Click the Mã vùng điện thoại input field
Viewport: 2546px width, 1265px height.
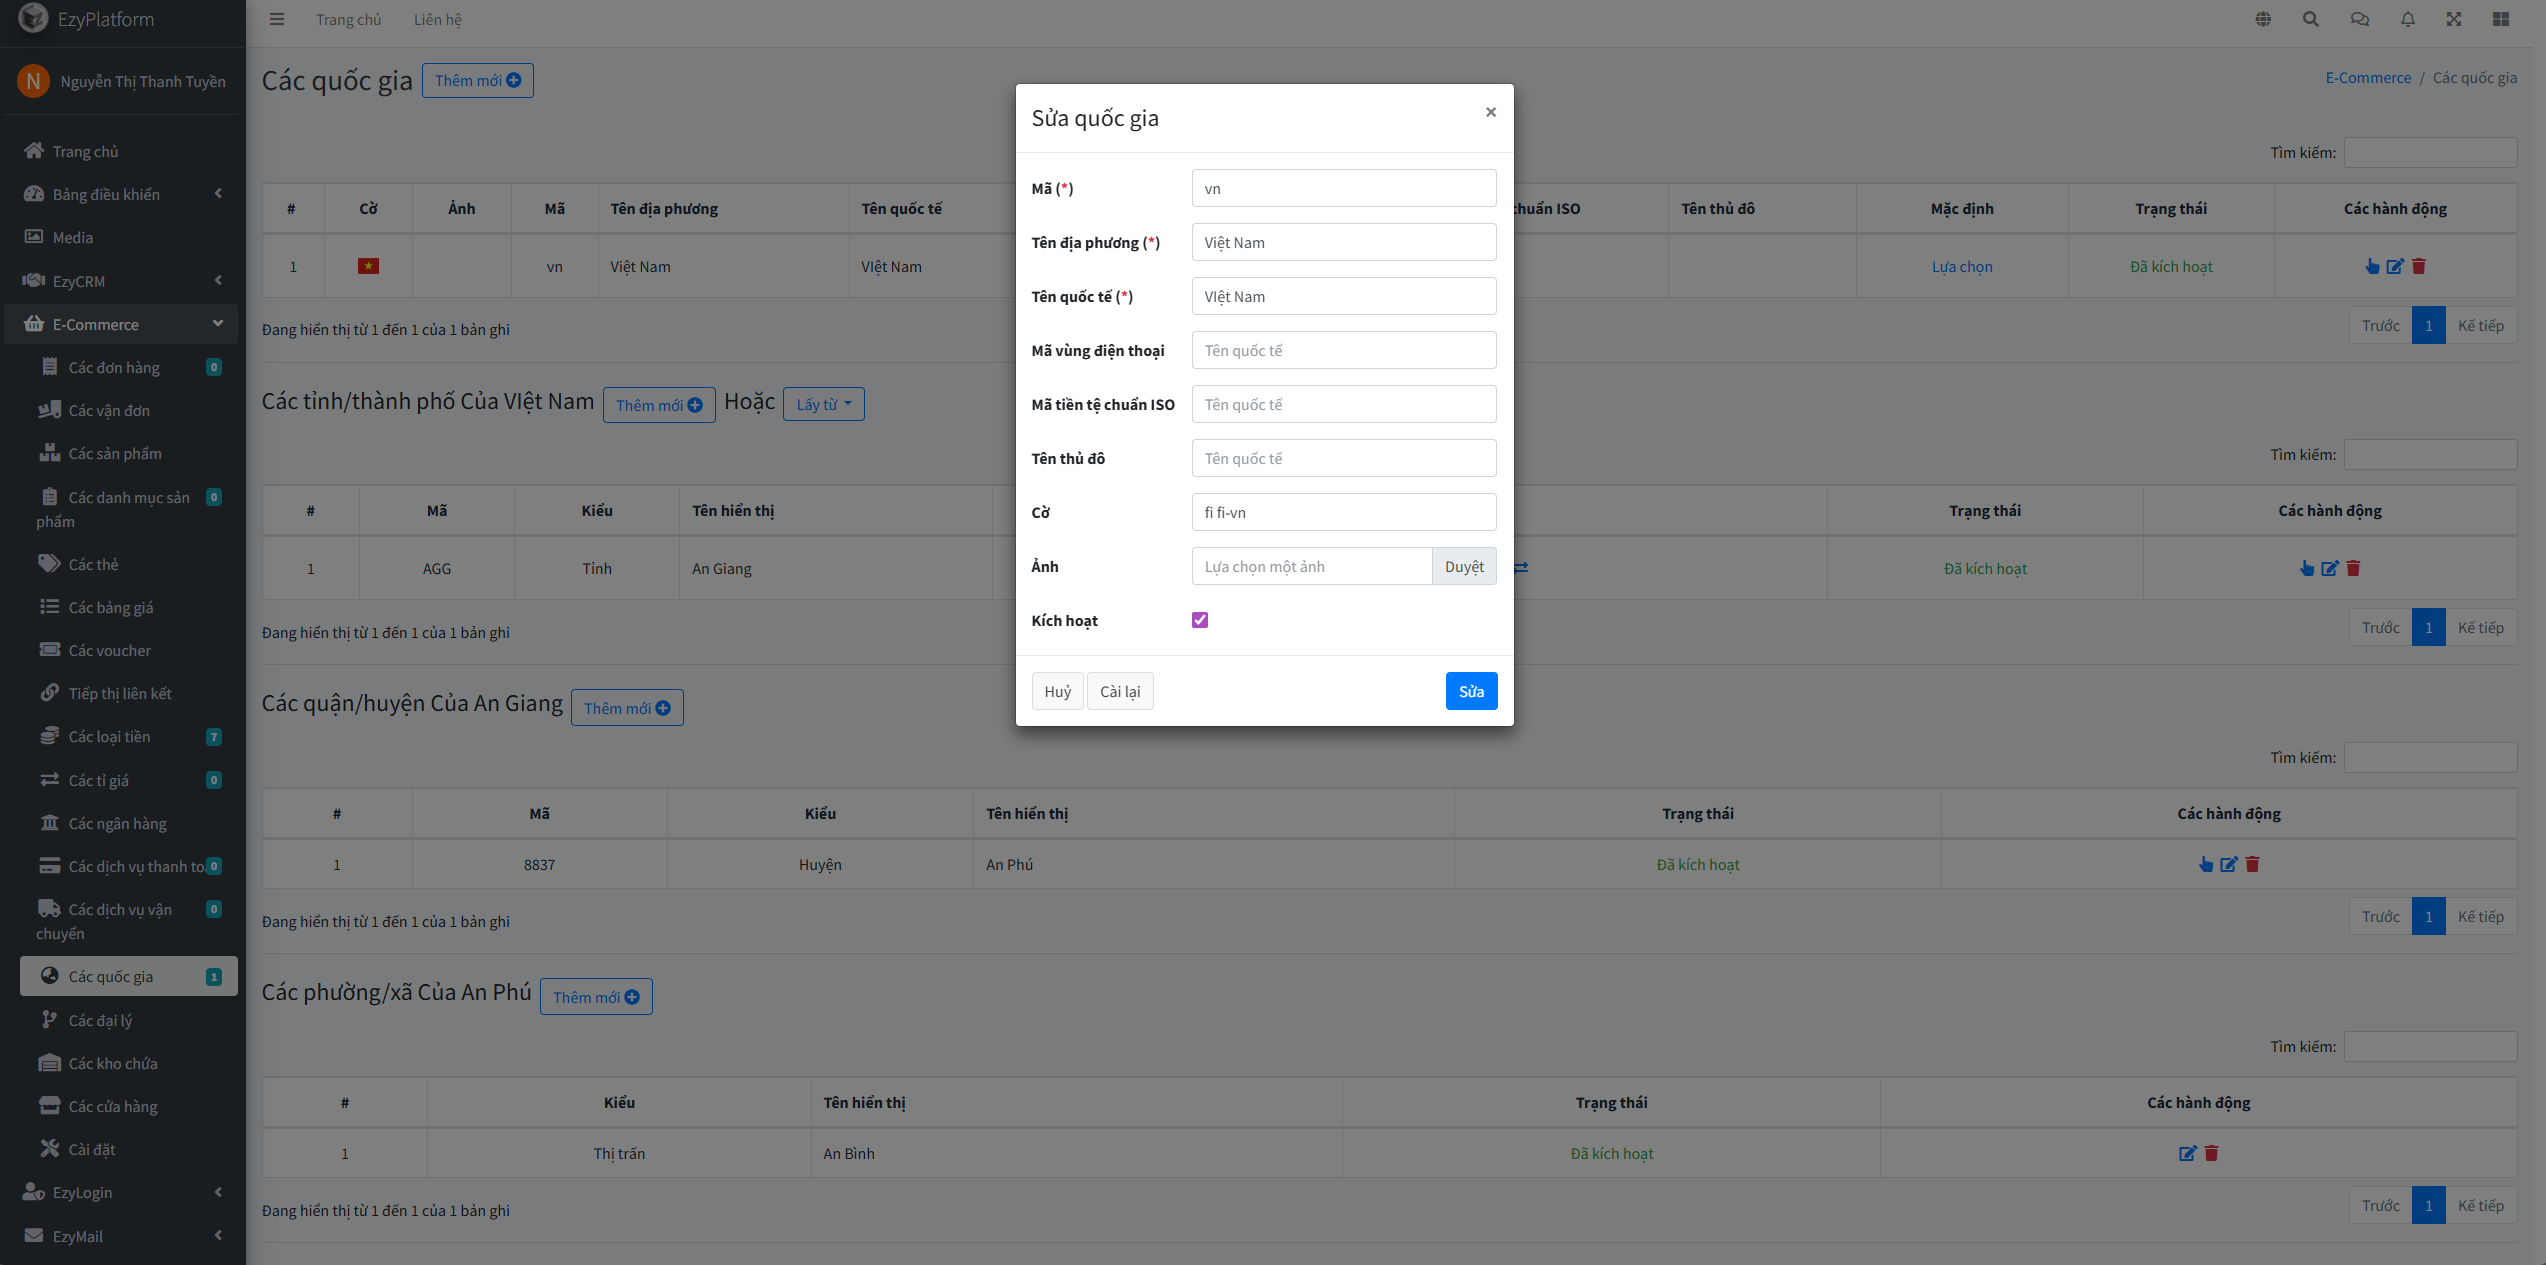click(1343, 350)
